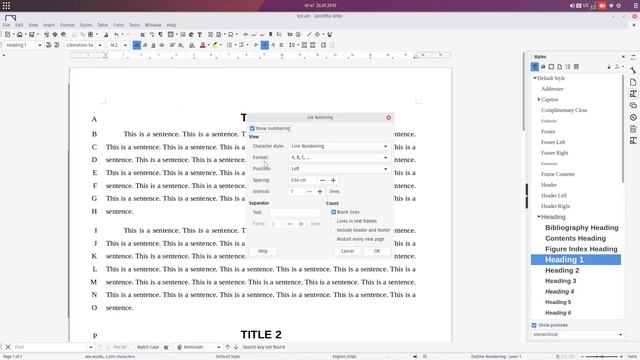
Task: Open the Format menu
Action: point(67,25)
